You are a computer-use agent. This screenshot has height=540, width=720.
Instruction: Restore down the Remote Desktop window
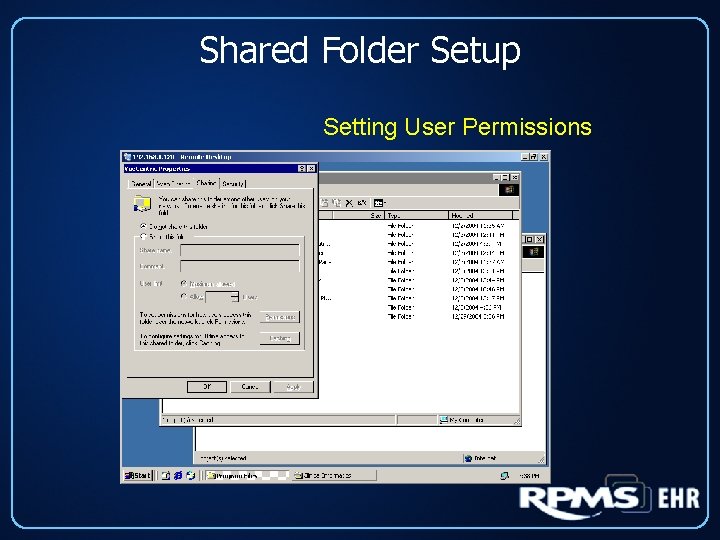pyautogui.click(x=534, y=157)
